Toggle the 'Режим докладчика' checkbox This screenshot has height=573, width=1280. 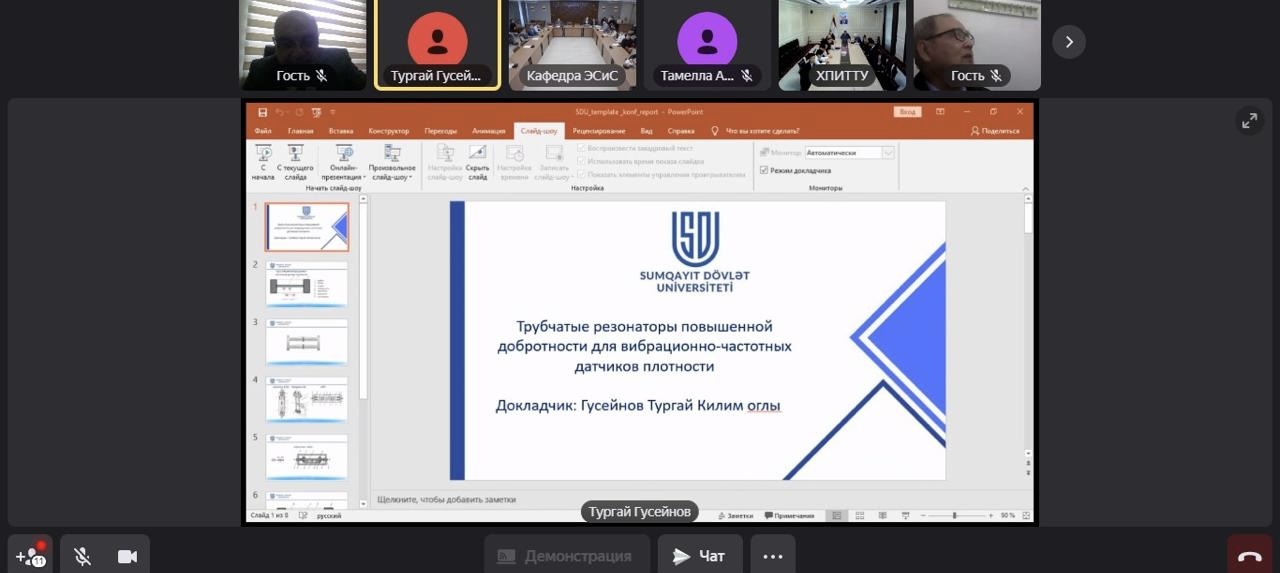point(764,171)
